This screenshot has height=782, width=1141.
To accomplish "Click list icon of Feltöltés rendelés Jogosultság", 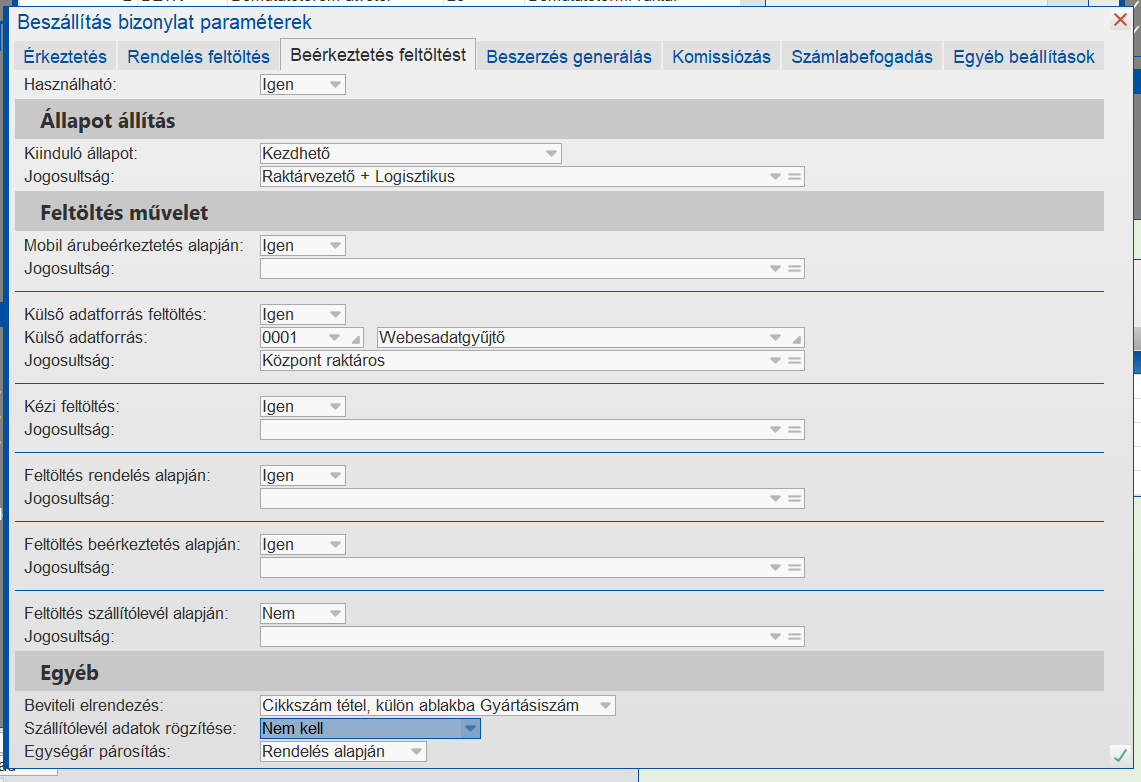I will tap(795, 499).
